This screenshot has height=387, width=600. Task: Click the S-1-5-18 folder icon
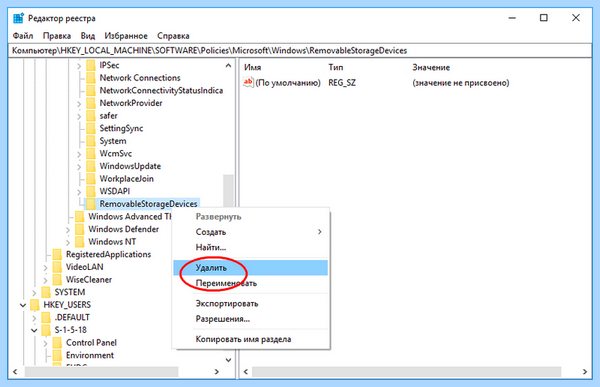click(x=46, y=330)
